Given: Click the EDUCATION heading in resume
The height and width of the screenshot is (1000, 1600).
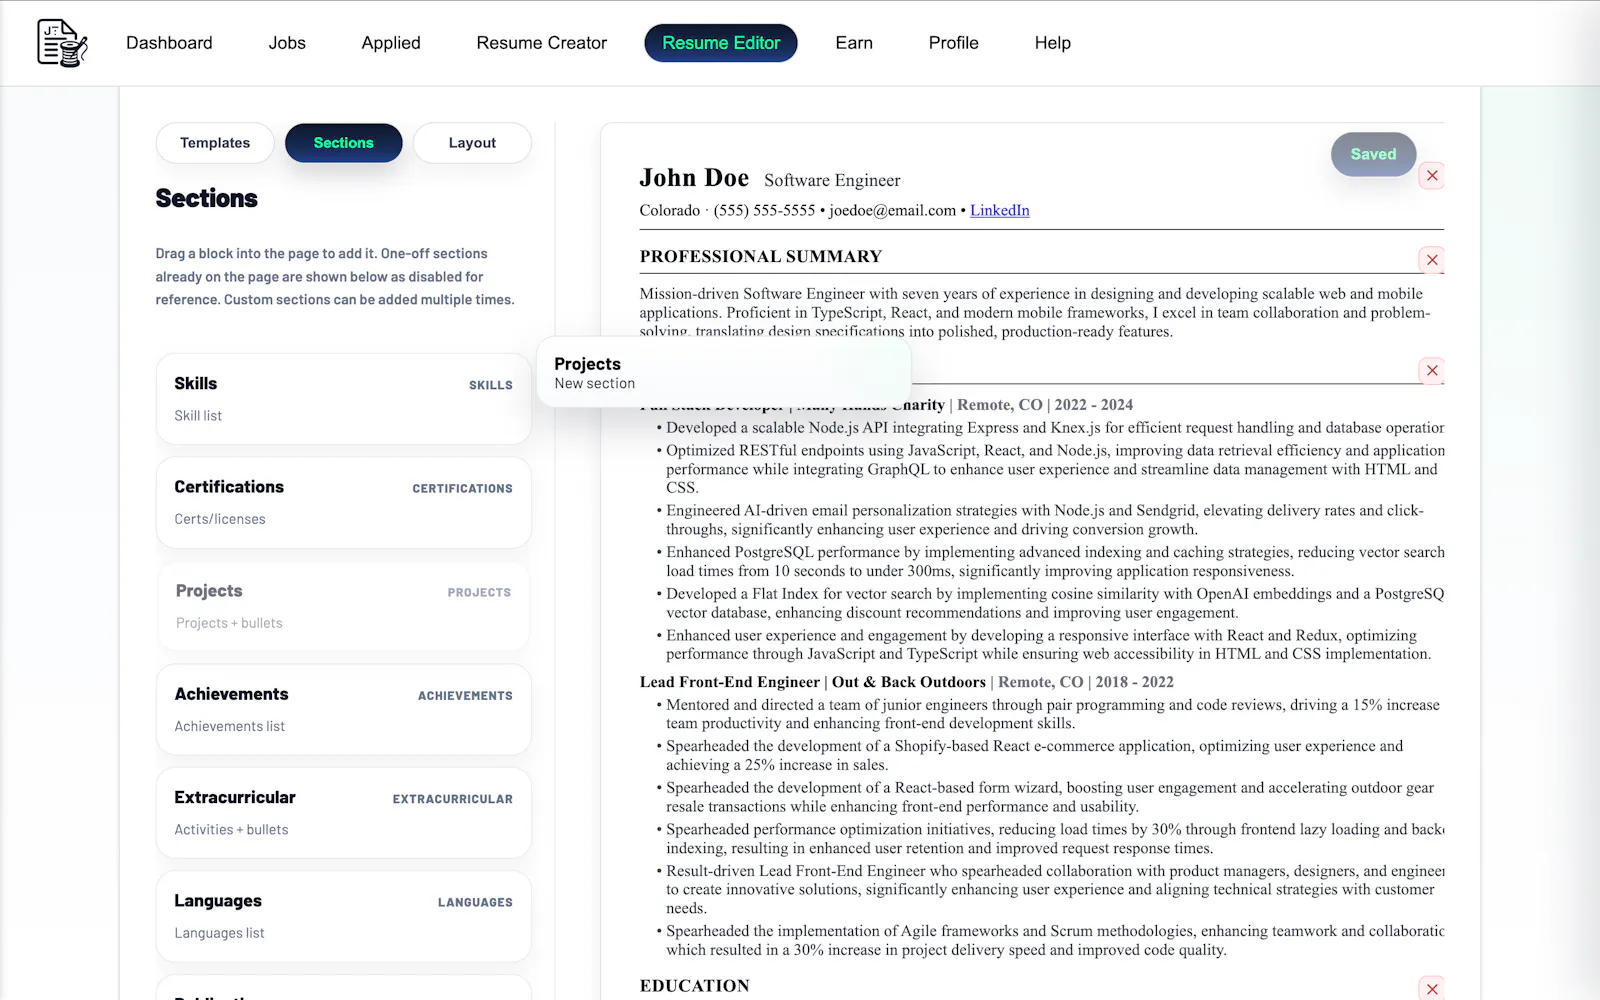Looking at the screenshot, I should (695, 986).
